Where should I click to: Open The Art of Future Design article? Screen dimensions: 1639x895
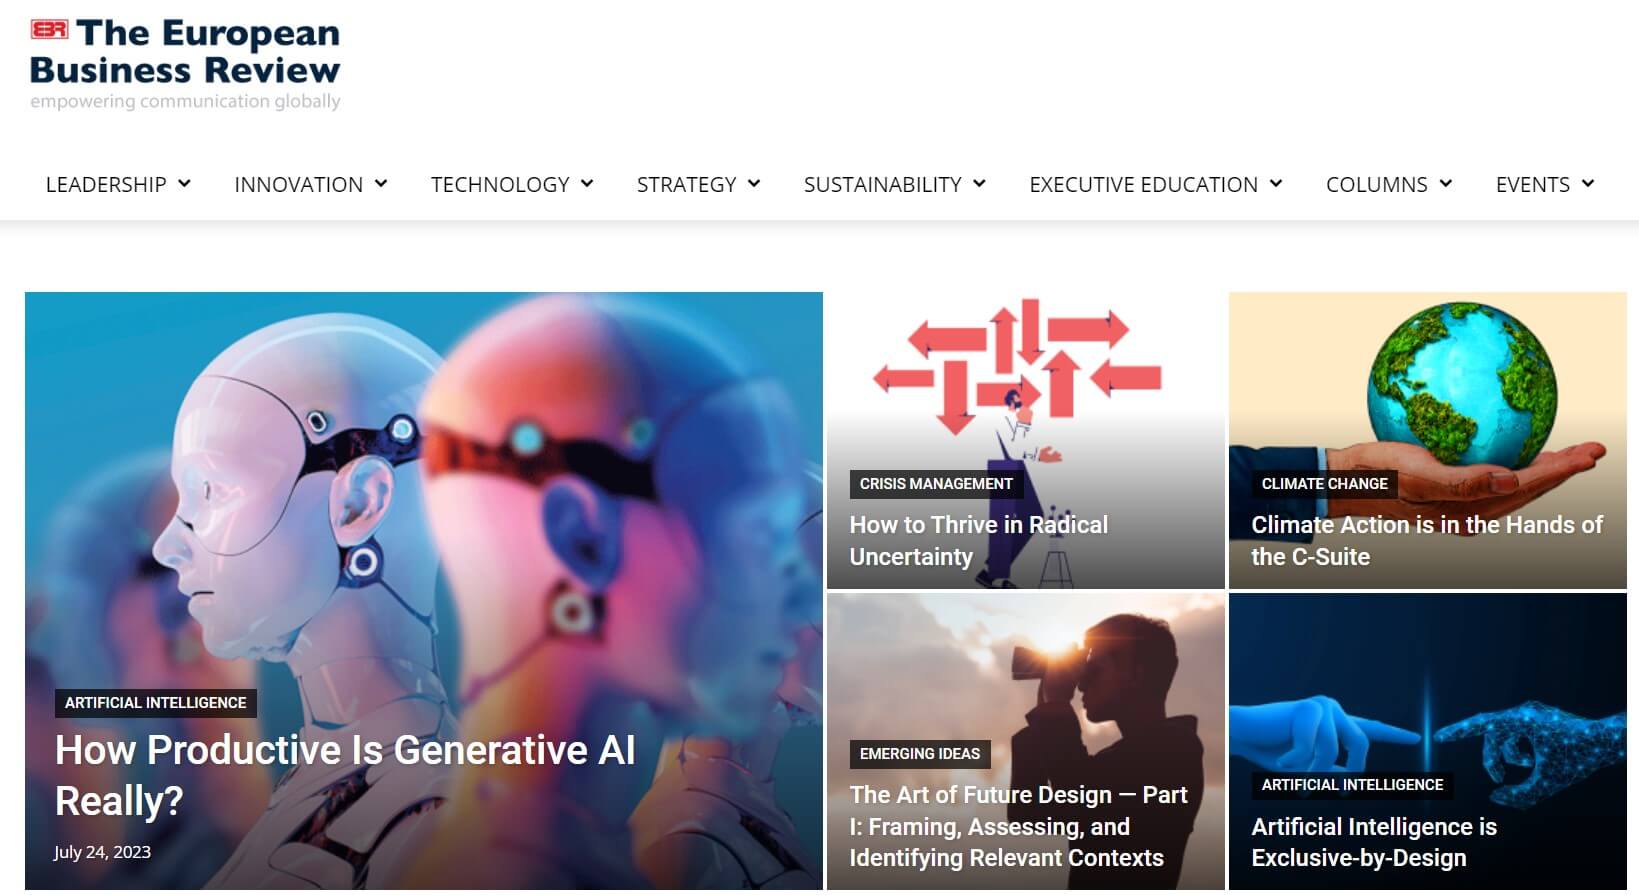coord(1018,826)
